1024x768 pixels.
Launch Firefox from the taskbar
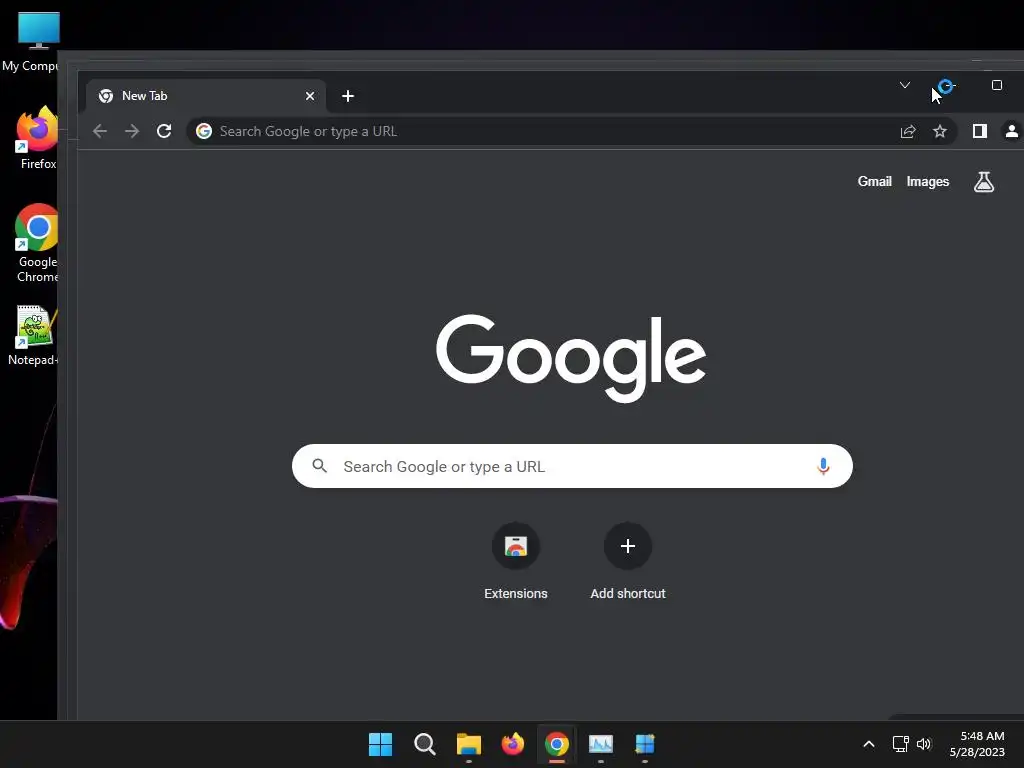[513, 744]
